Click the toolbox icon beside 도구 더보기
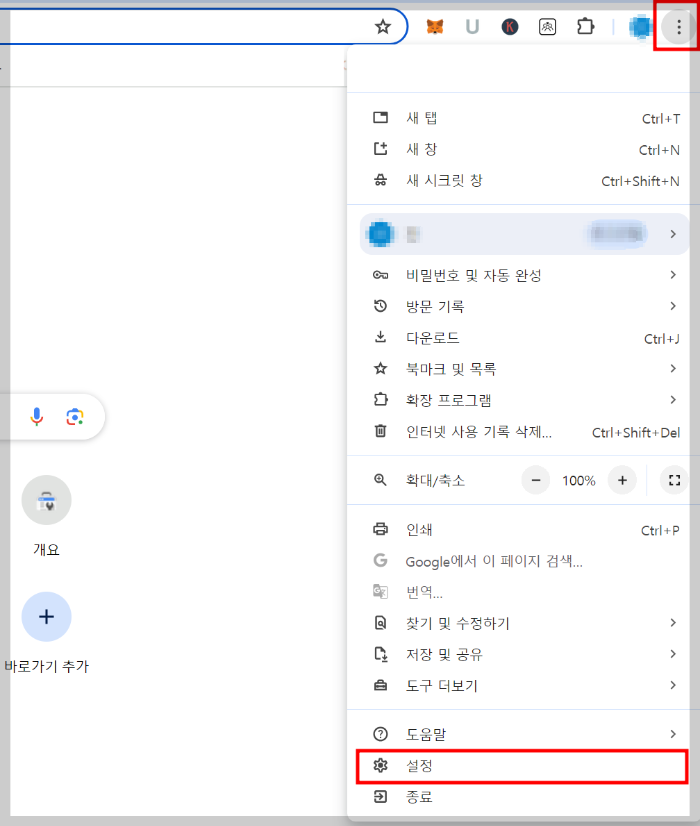 (380, 685)
